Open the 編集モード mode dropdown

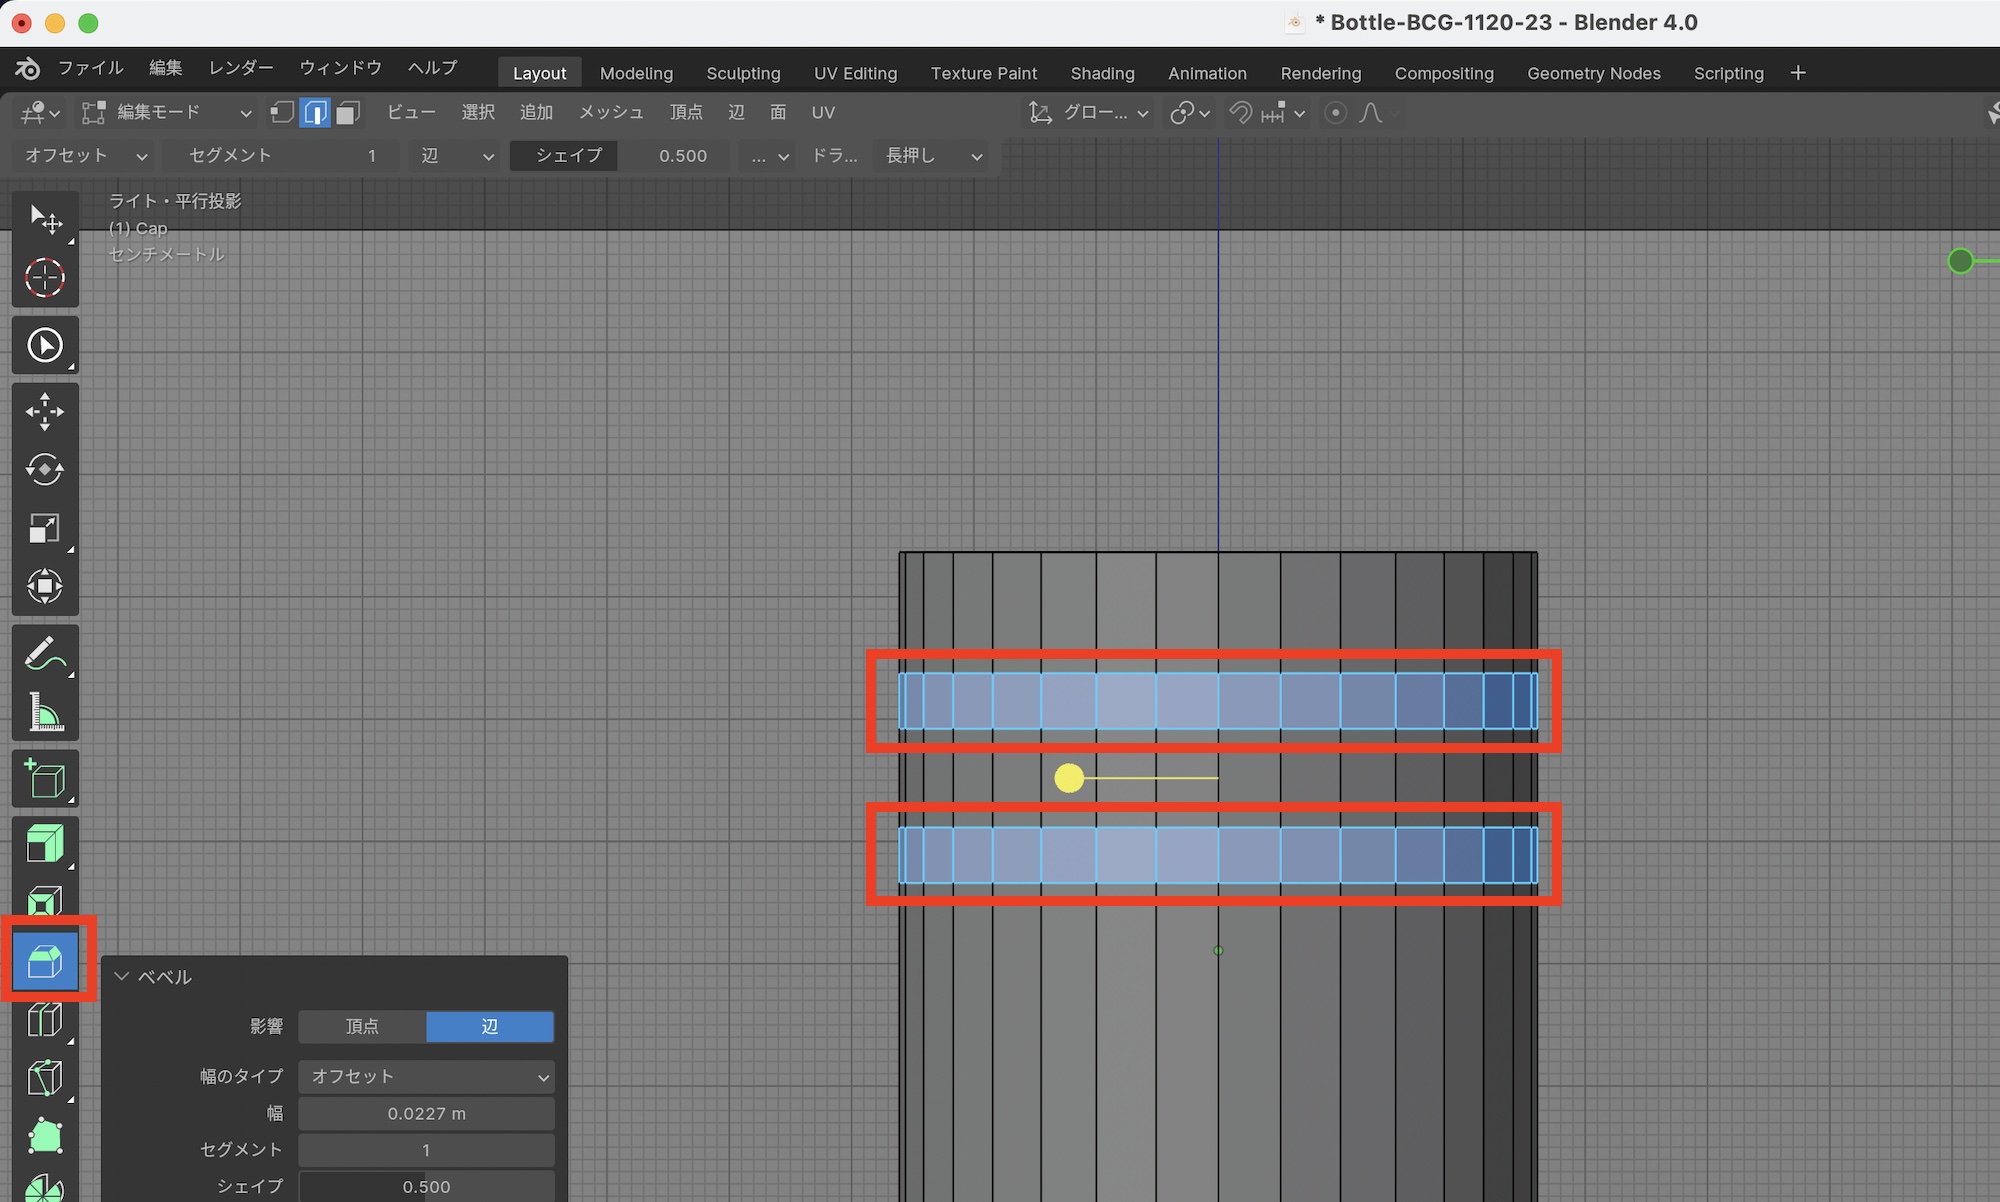pyautogui.click(x=167, y=113)
